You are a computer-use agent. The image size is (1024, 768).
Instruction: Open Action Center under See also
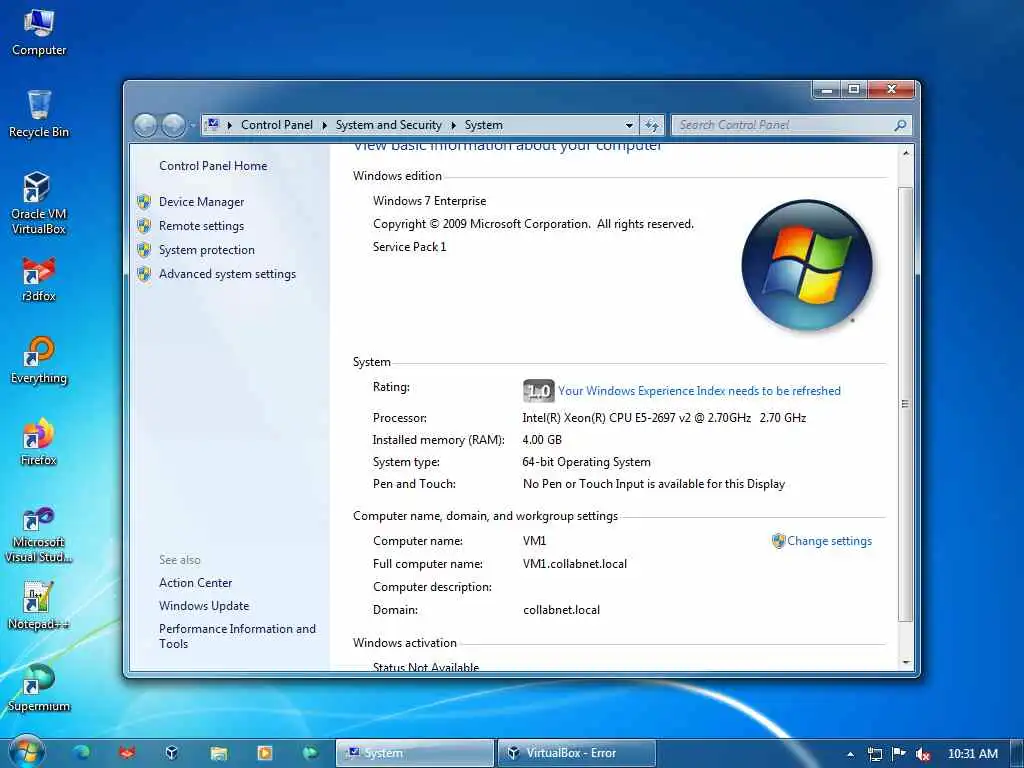pyautogui.click(x=195, y=583)
